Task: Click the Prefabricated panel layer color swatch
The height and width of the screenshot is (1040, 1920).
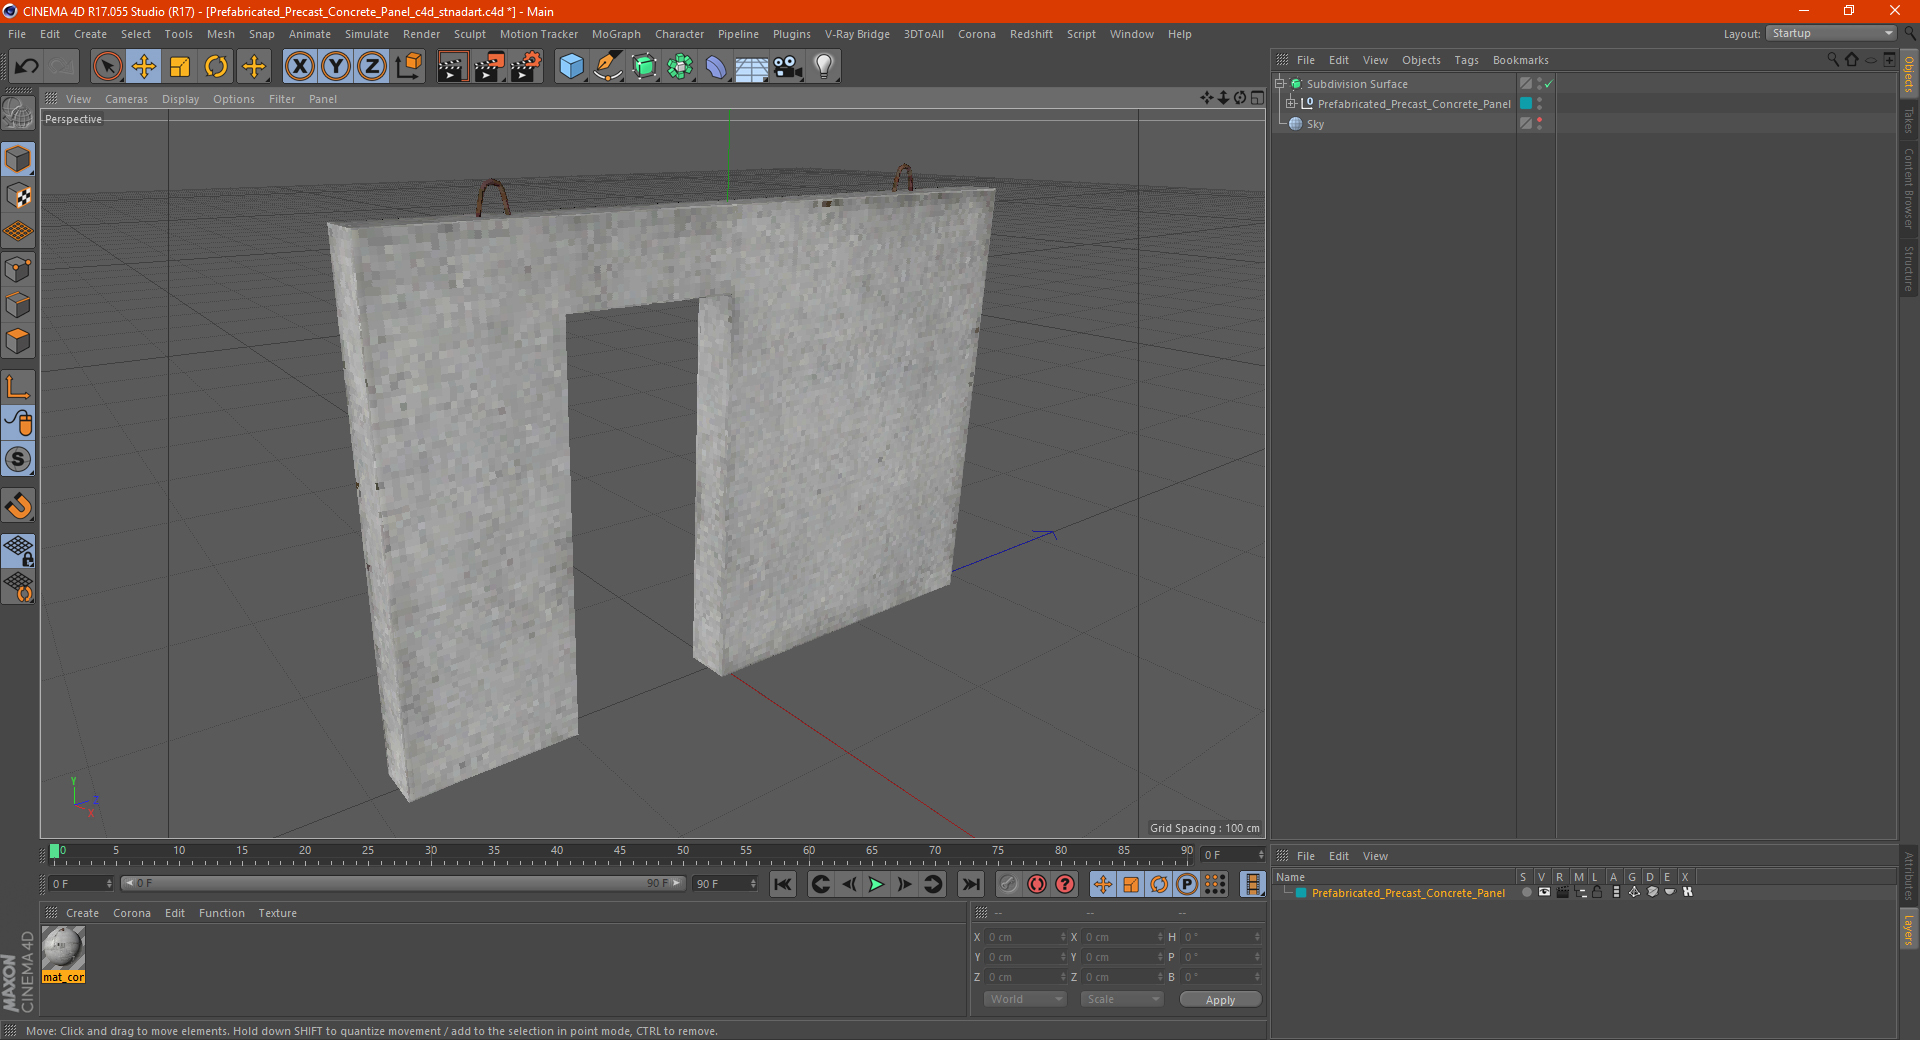Action: click(1526, 103)
